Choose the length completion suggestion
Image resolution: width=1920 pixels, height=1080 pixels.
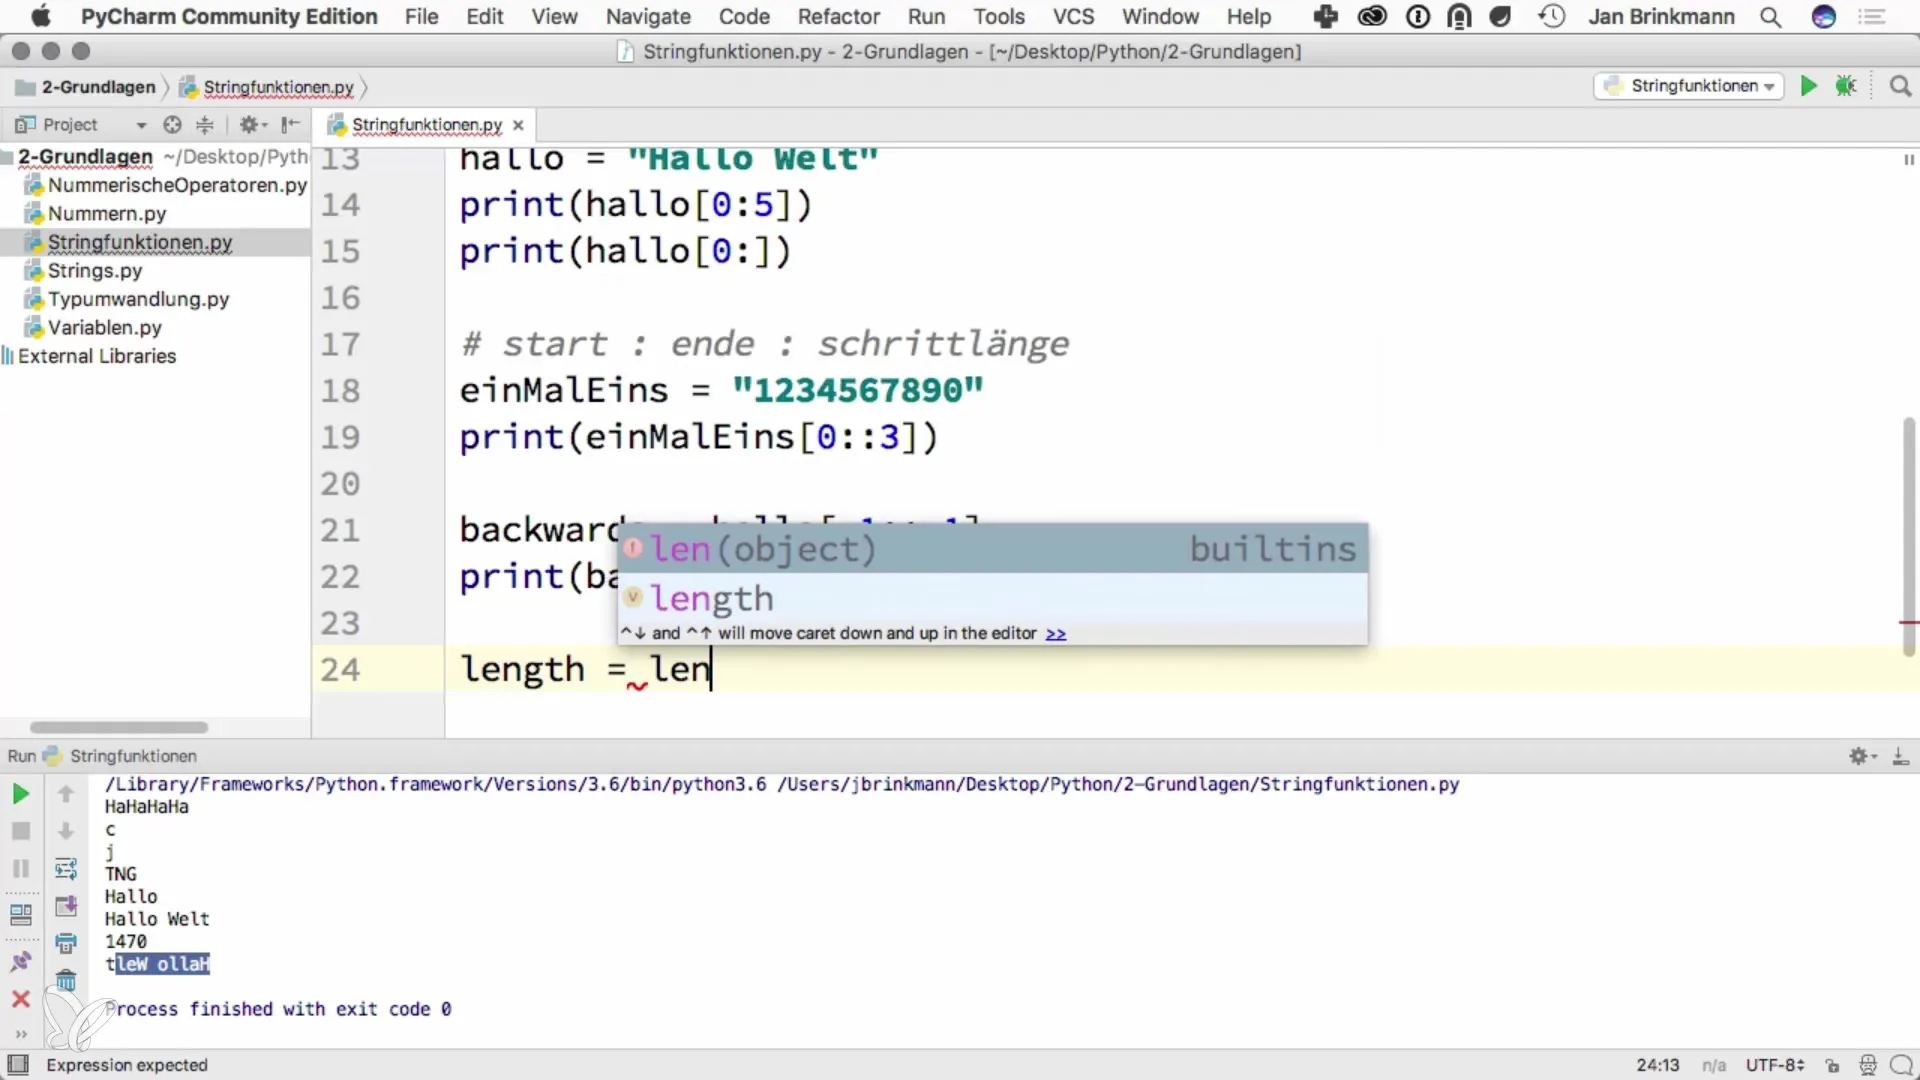pyautogui.click(x=992, y=598)
